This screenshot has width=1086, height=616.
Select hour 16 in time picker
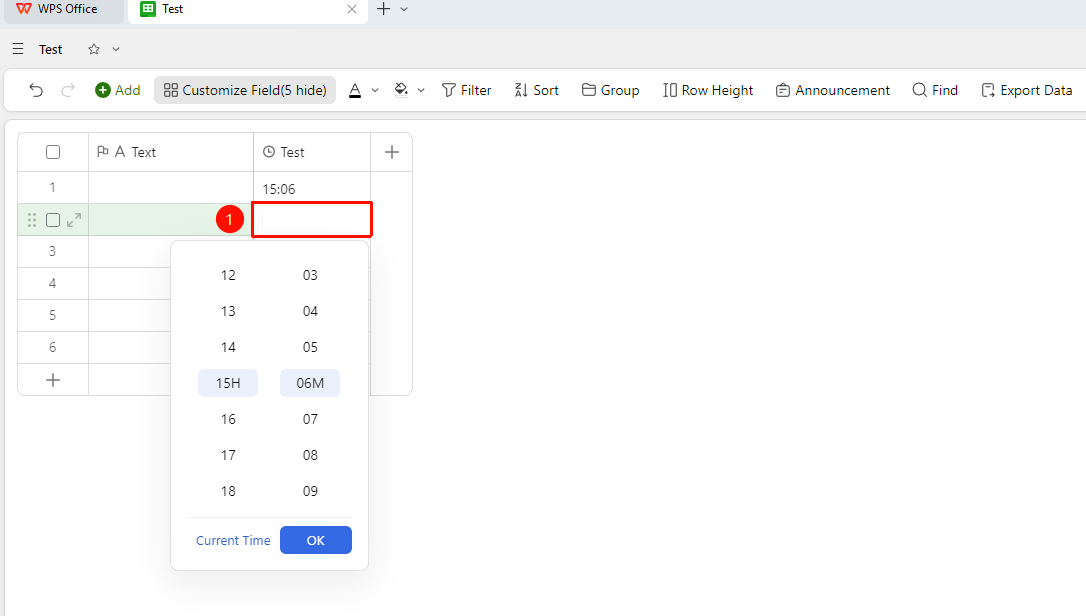point(228,419)
